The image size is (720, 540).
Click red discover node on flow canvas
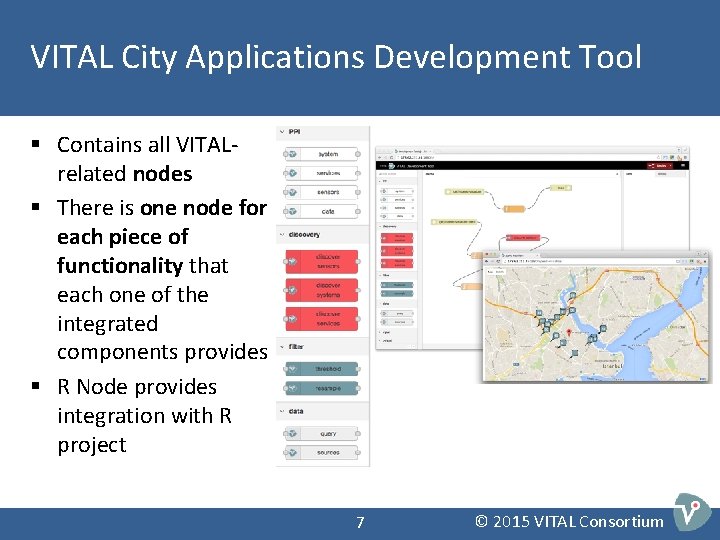coord(523,238)
